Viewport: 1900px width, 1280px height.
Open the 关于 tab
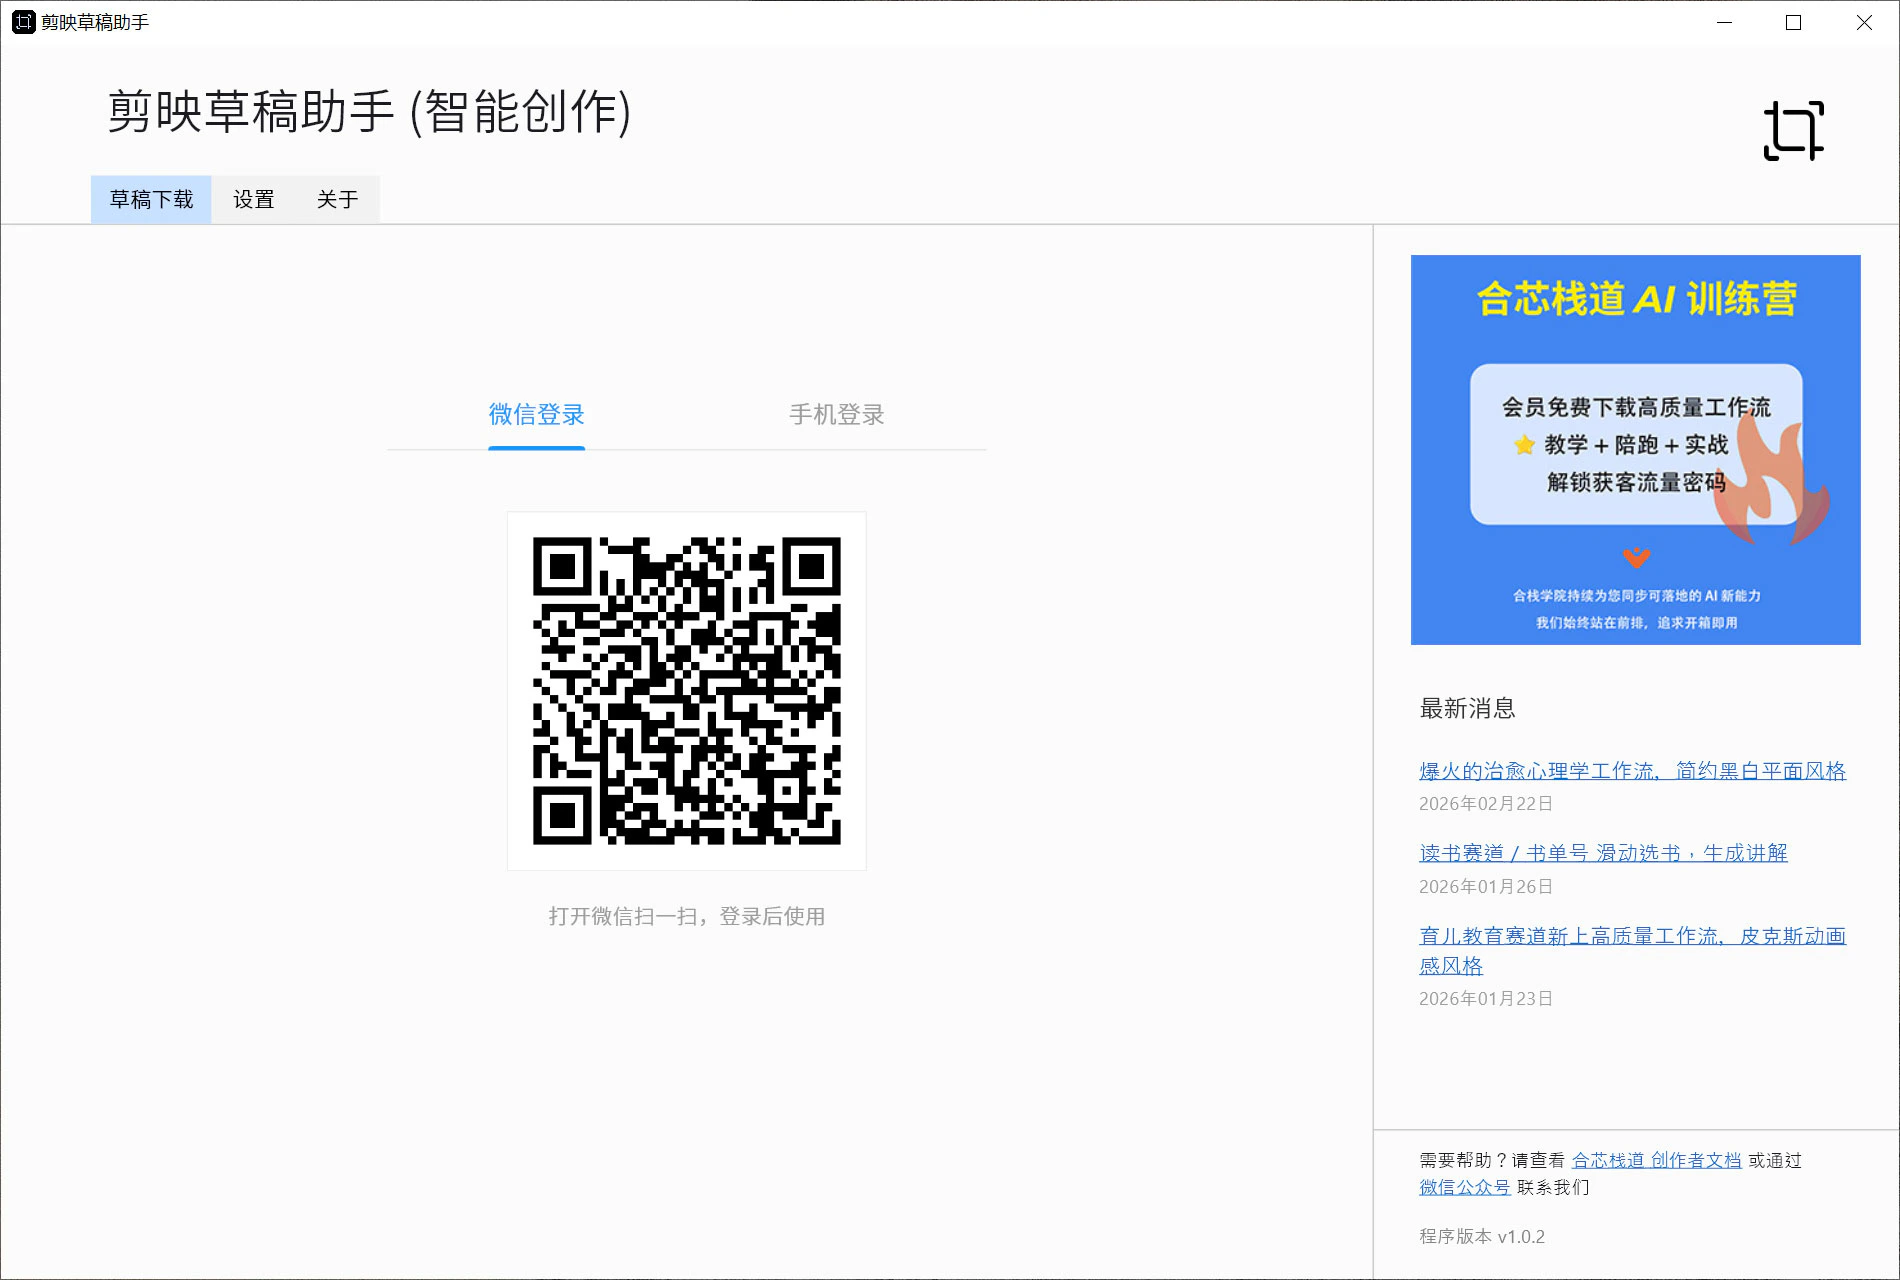(x=338, y=200)
